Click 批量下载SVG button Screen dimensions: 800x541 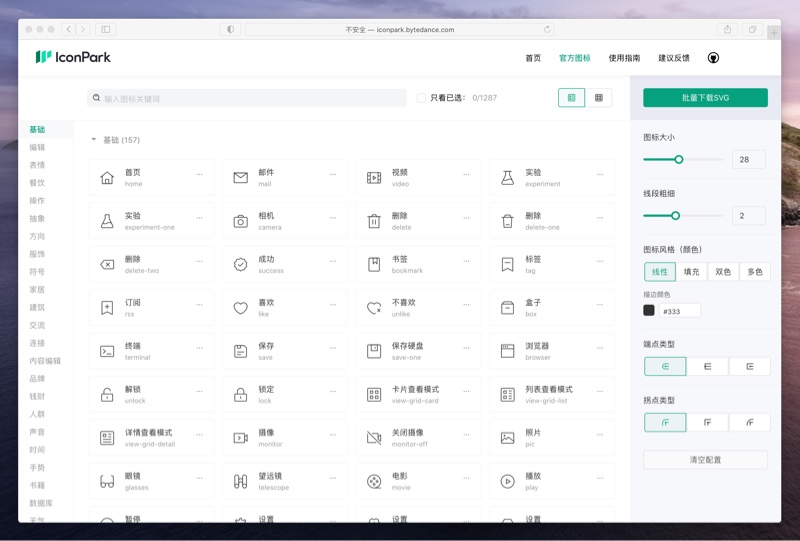[705, 97]
